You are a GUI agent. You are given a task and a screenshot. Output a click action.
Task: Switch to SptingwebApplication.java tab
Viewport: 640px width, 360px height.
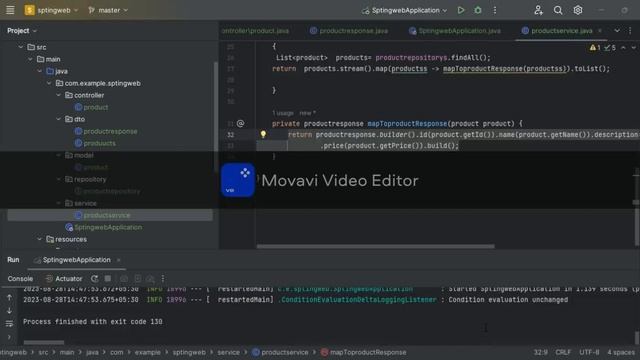pos(455,31)
